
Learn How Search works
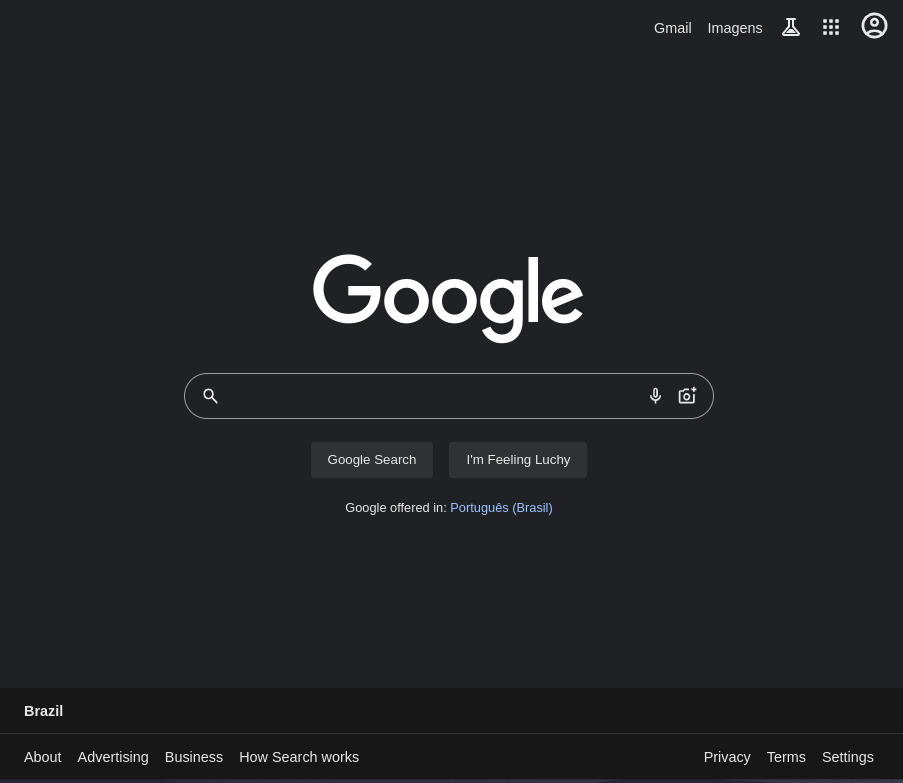pos(298,757)
